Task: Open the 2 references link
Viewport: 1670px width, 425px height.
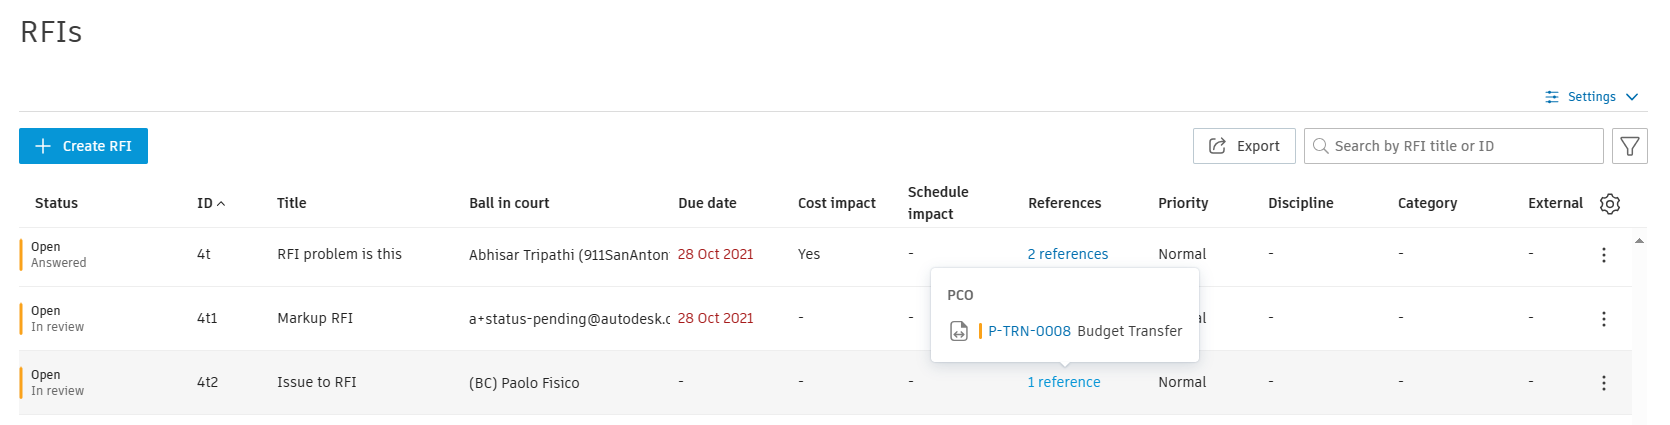Action: [x=1067, y=254]
